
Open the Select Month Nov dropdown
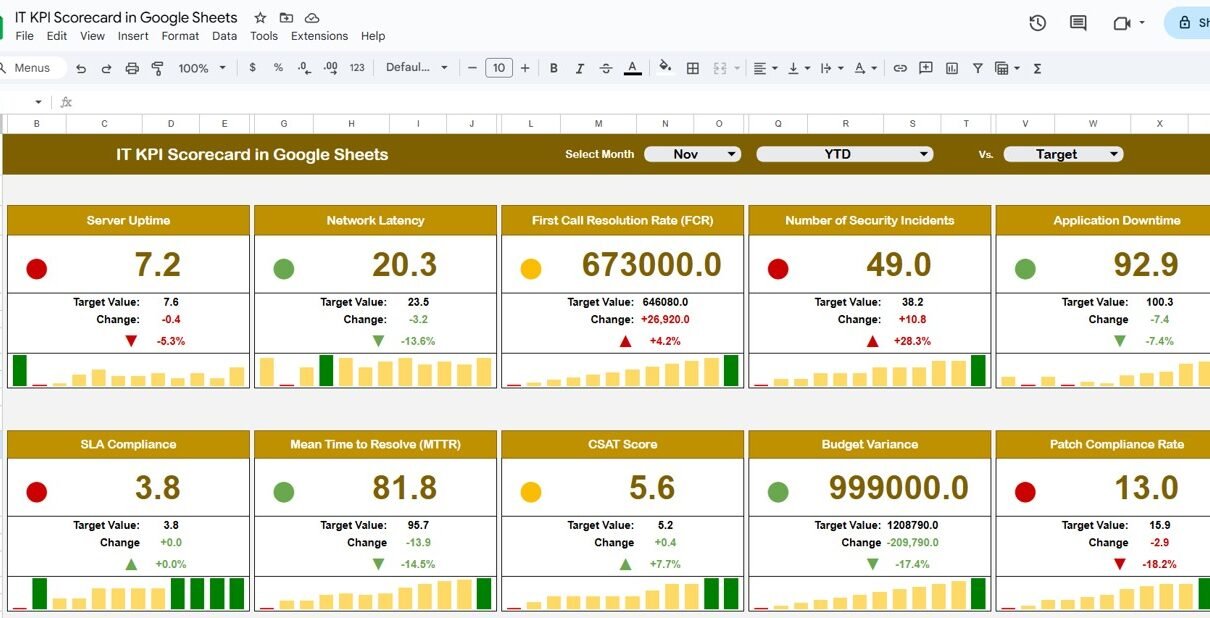692,154
